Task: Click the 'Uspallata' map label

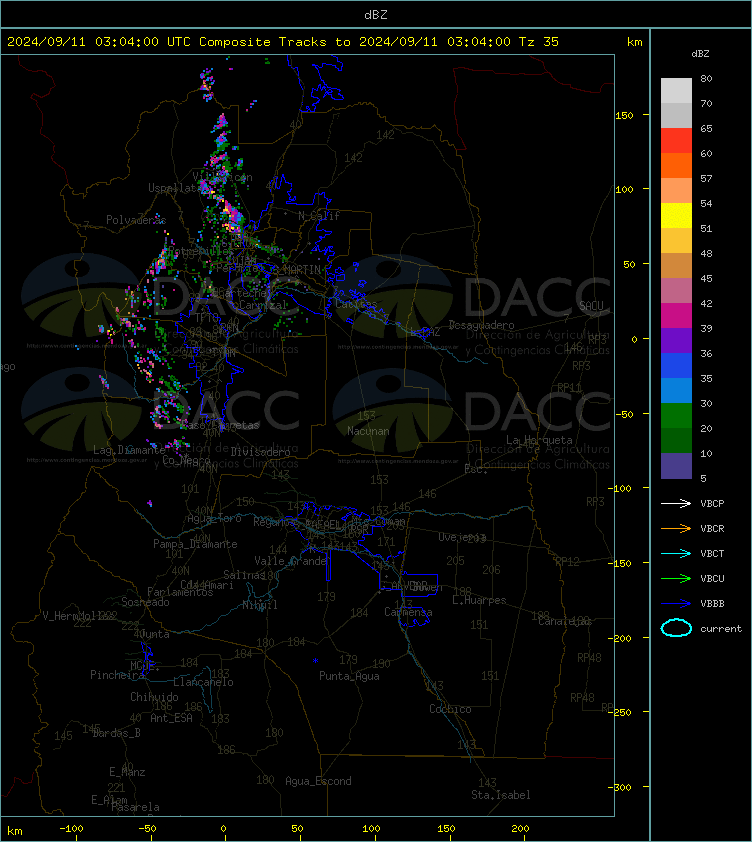Action: (x=174, y=188)
